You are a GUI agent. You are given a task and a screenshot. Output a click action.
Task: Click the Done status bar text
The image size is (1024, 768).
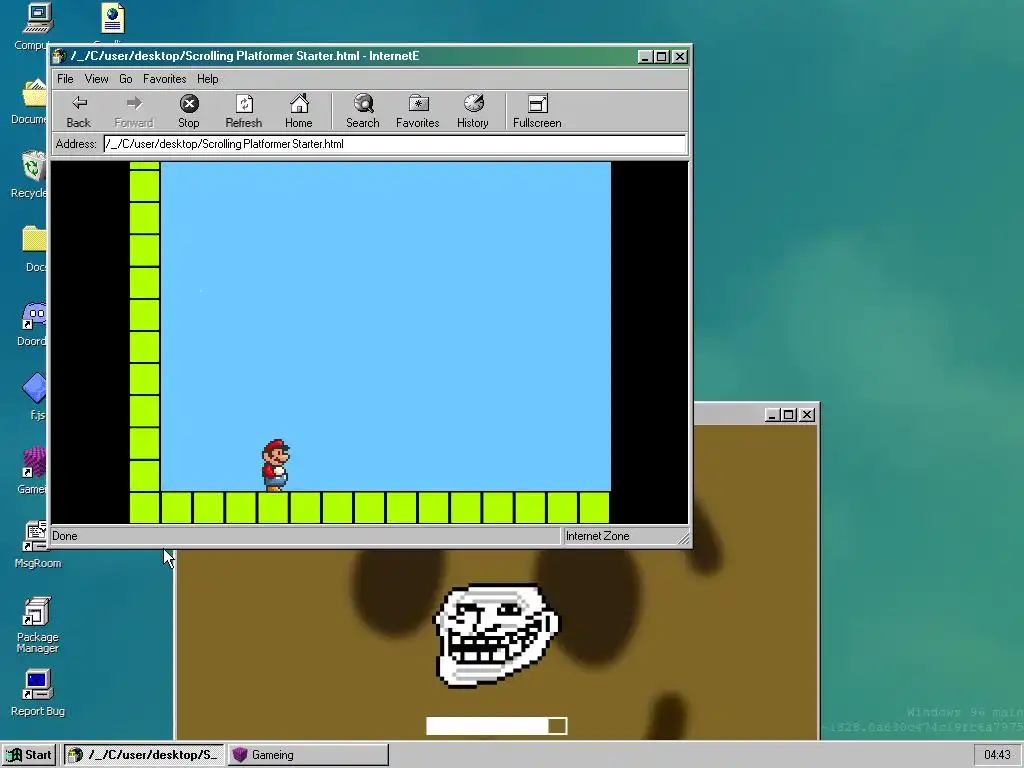[65, 536]
